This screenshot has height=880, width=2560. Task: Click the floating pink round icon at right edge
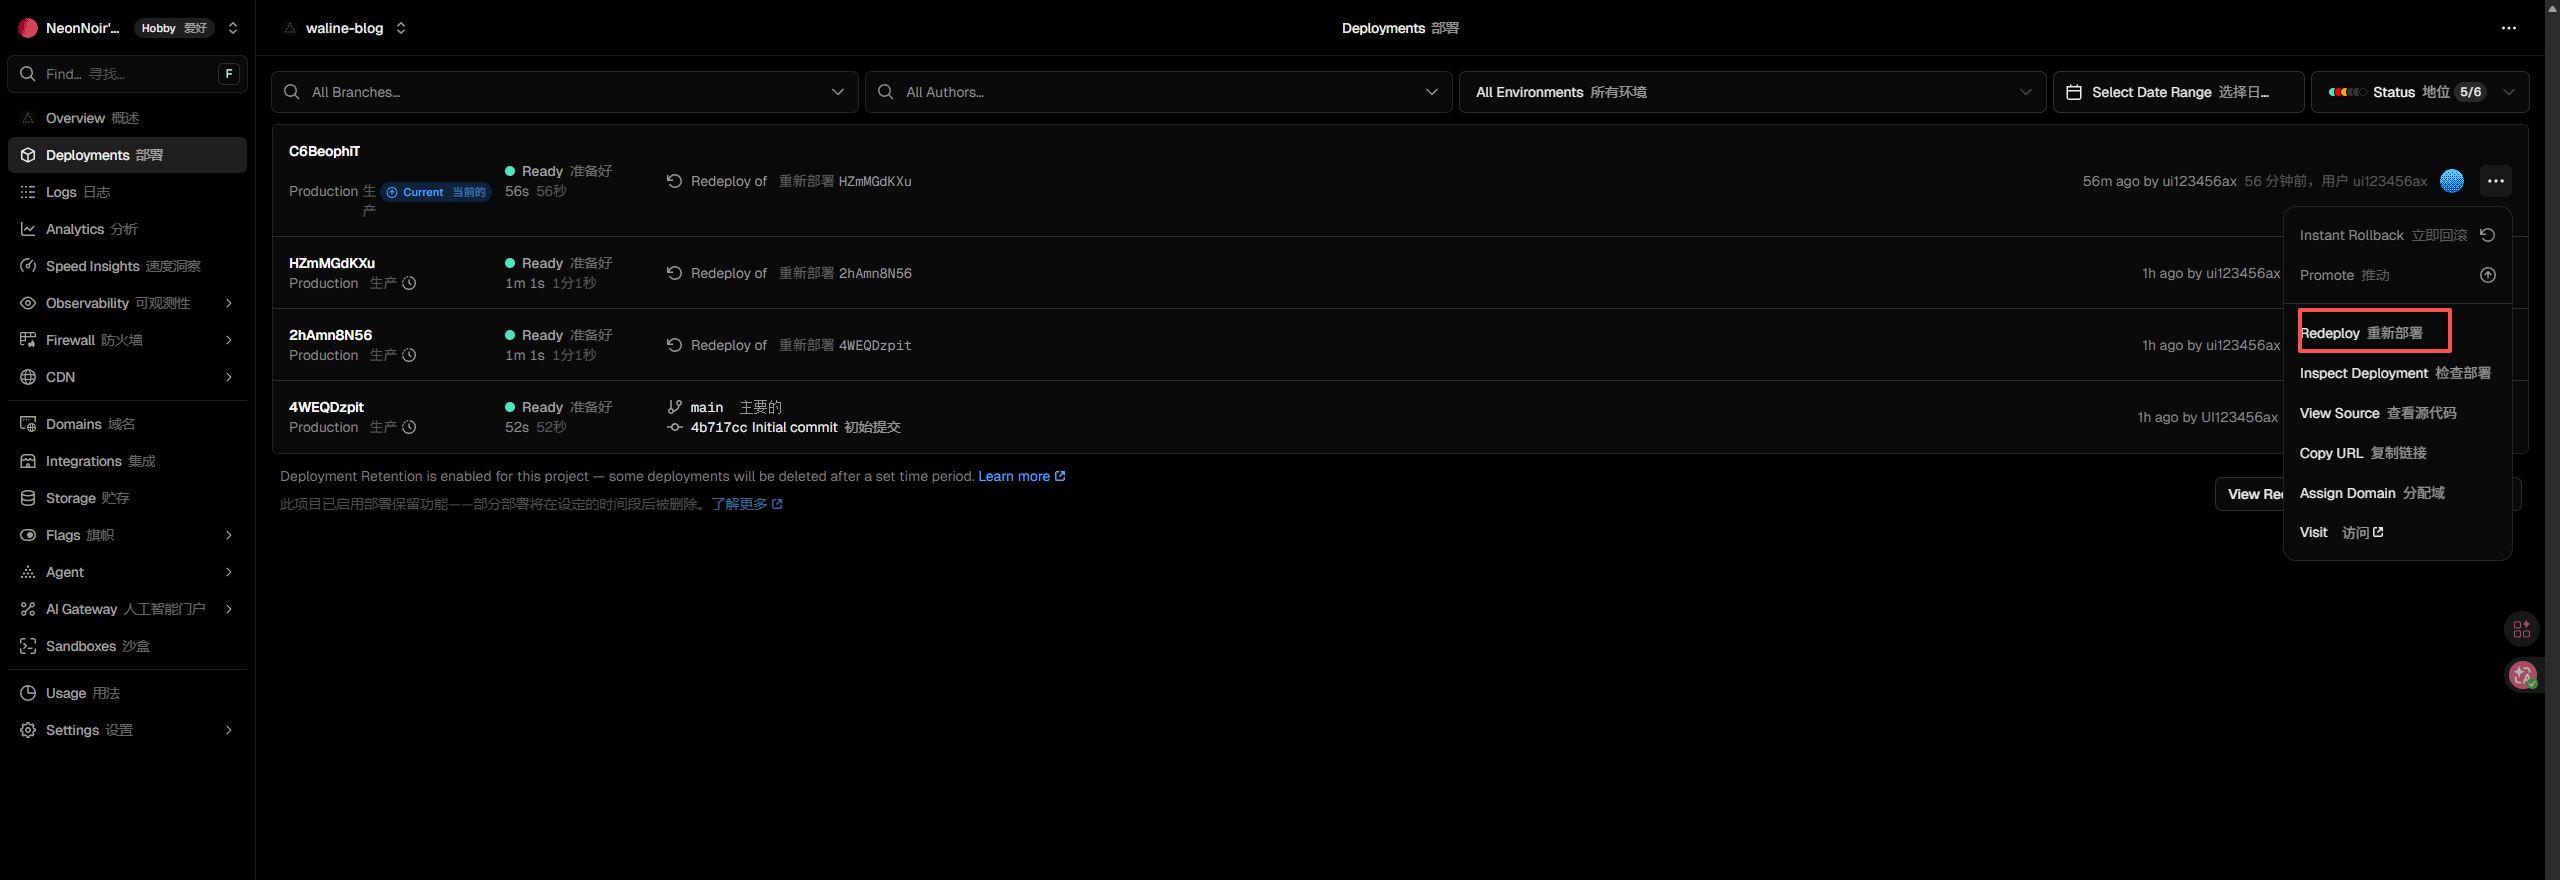(2522, 676)
